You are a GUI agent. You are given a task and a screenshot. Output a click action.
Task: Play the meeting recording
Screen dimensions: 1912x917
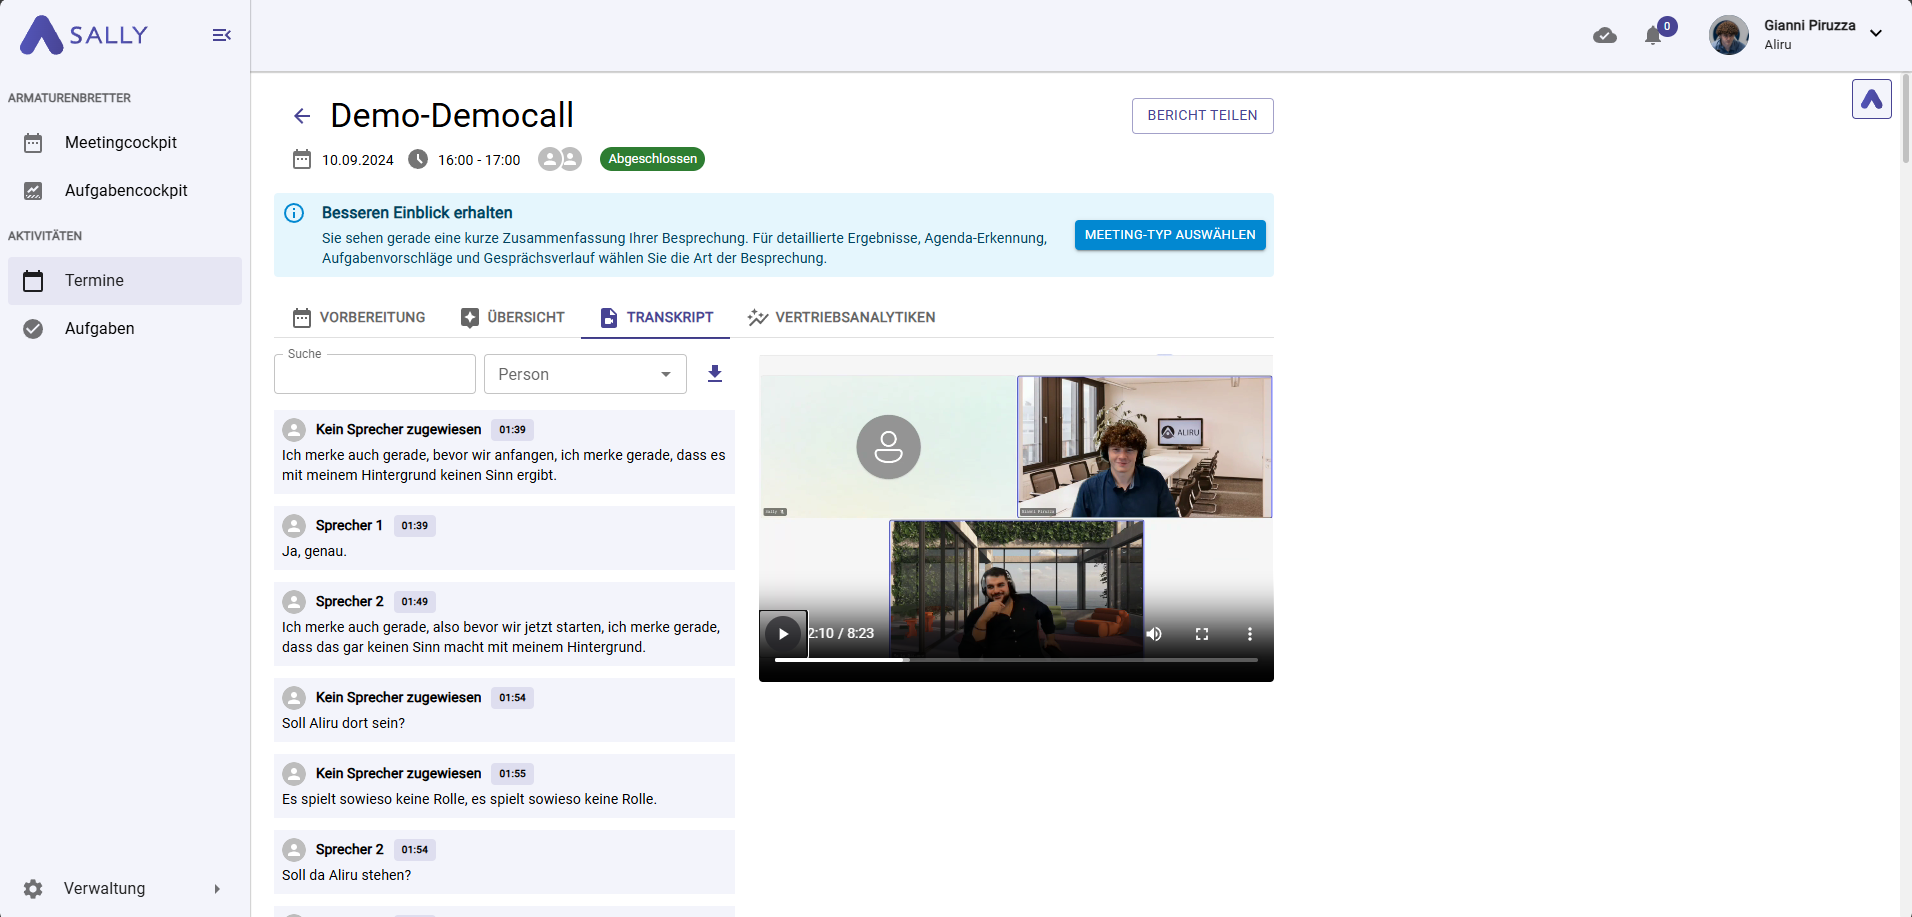click(783, 634)
